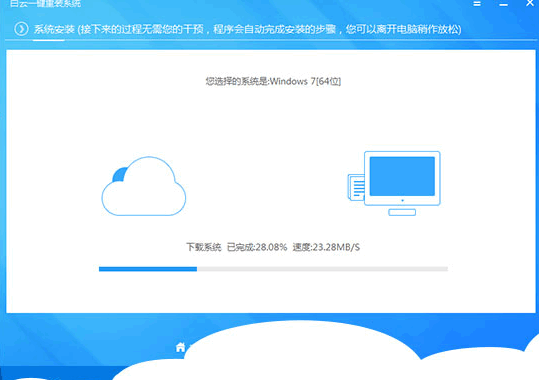The height and width of the screenshot is (380, 539).
Task: Click the installation instructions text in header
Action: point(270,29)
